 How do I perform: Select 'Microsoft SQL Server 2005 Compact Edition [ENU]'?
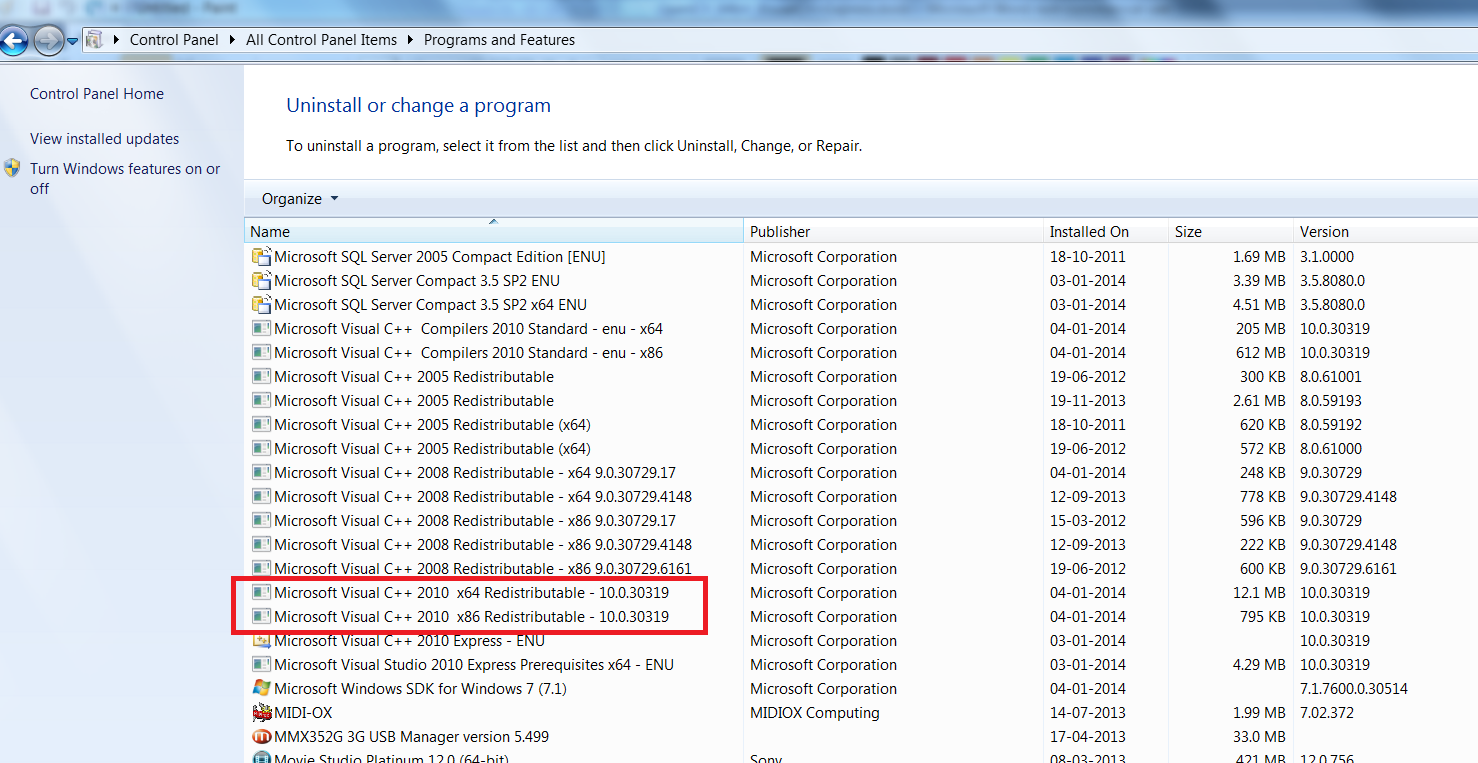click(440, 257)
